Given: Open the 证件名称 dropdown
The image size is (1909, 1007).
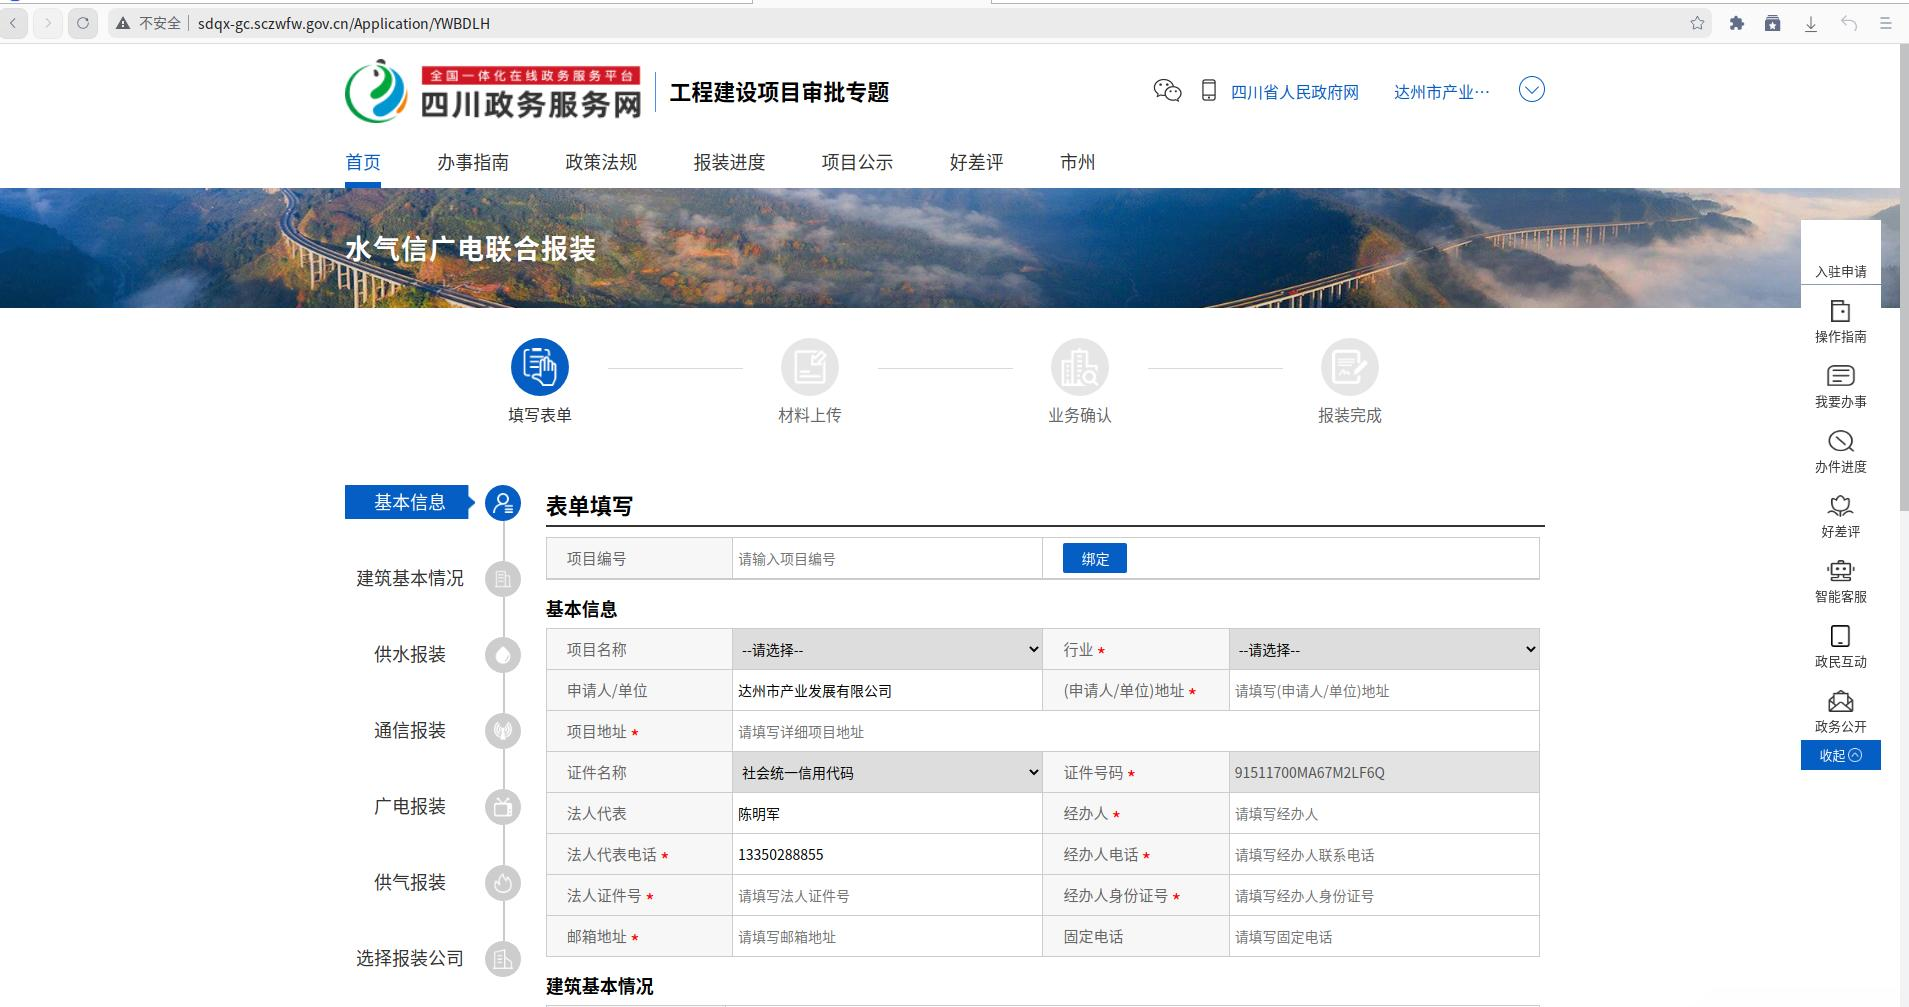Looking at the screenshot, I should (x=887, y=773).
